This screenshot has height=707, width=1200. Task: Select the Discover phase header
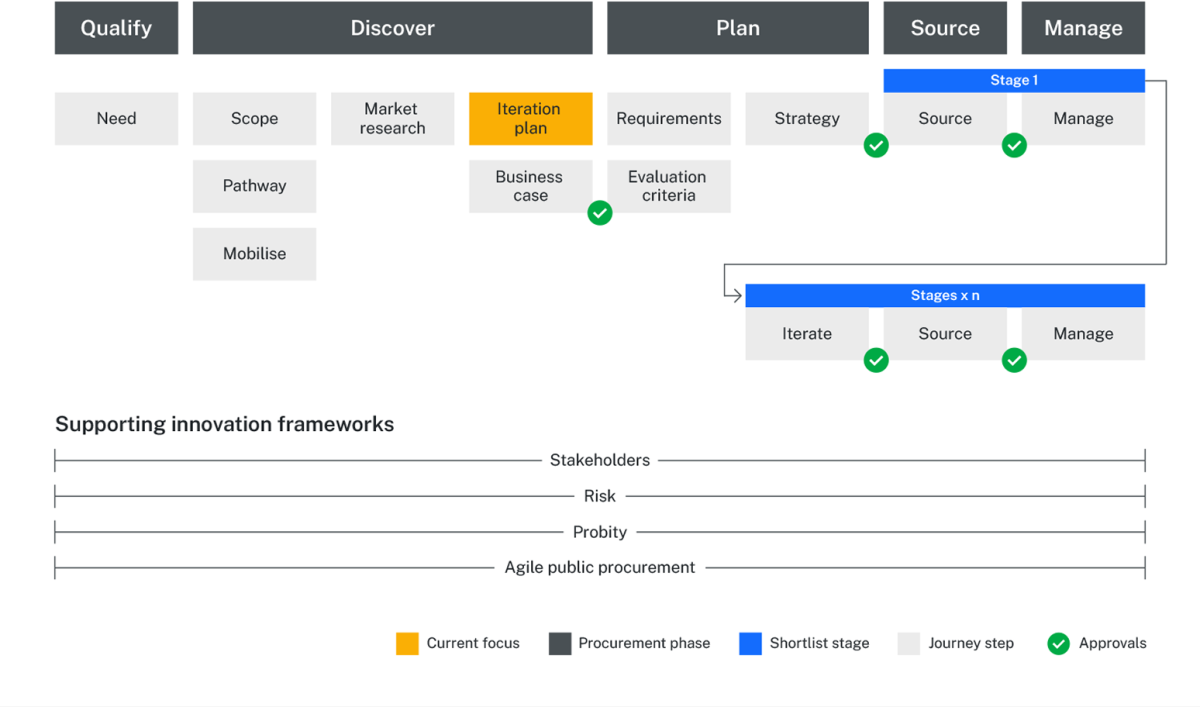point(392,28)
